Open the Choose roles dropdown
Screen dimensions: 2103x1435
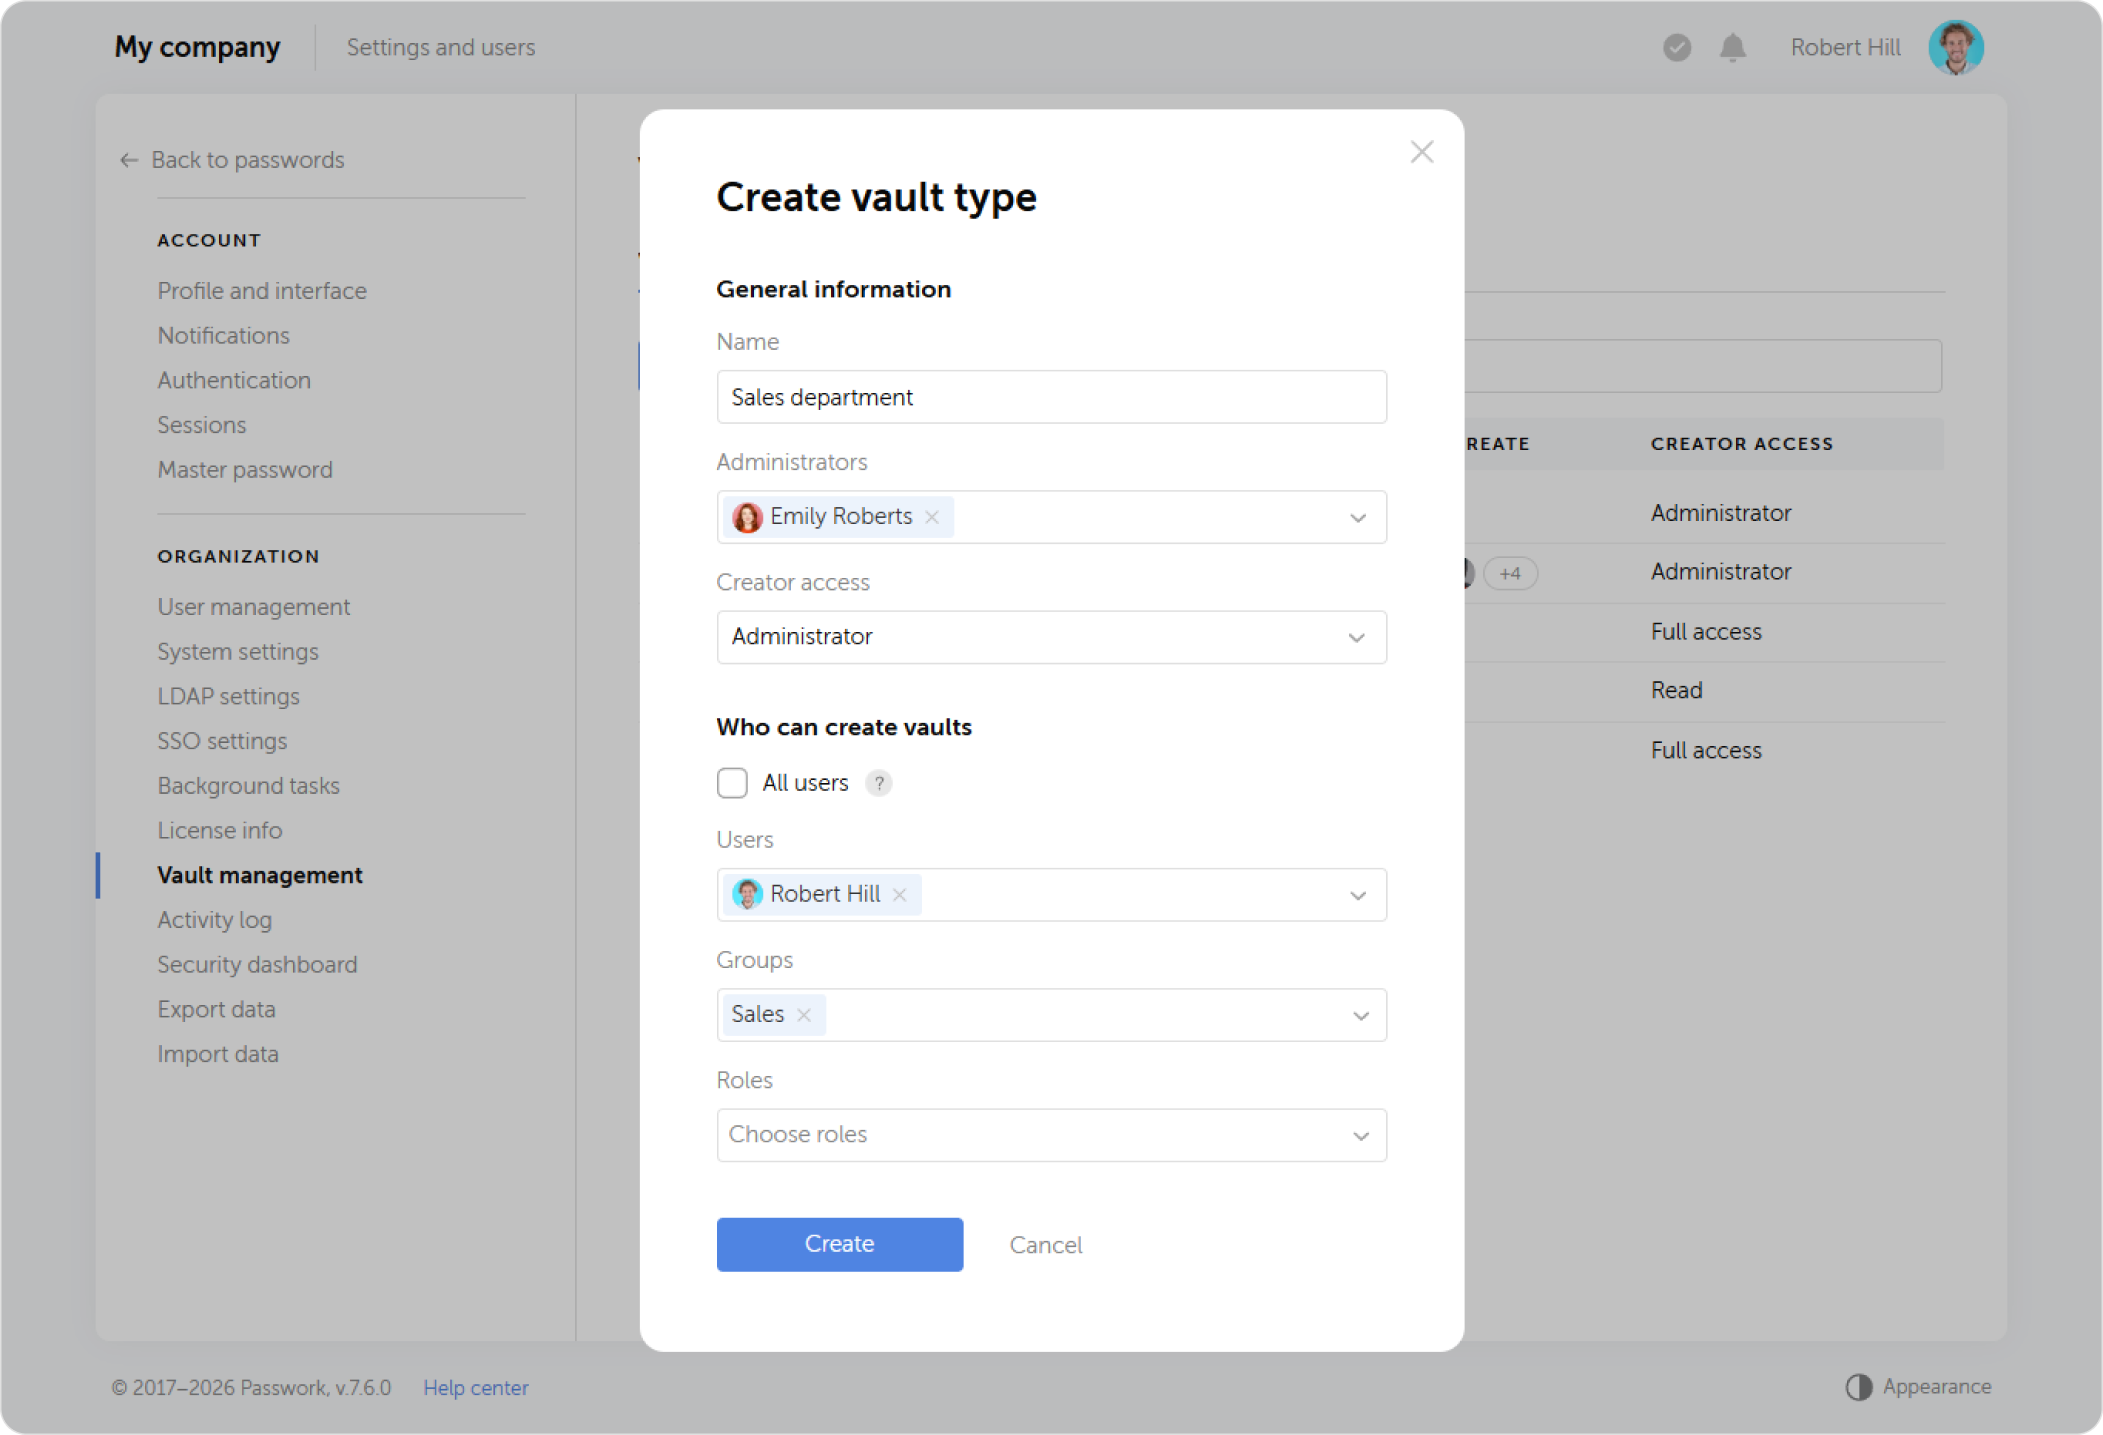1051,1135
